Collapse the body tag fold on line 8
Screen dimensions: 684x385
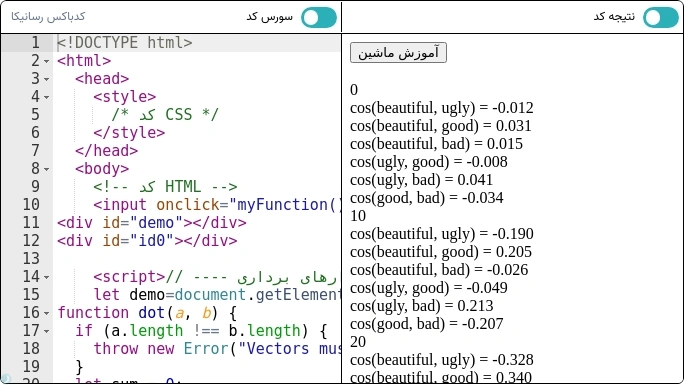point(47,169)
